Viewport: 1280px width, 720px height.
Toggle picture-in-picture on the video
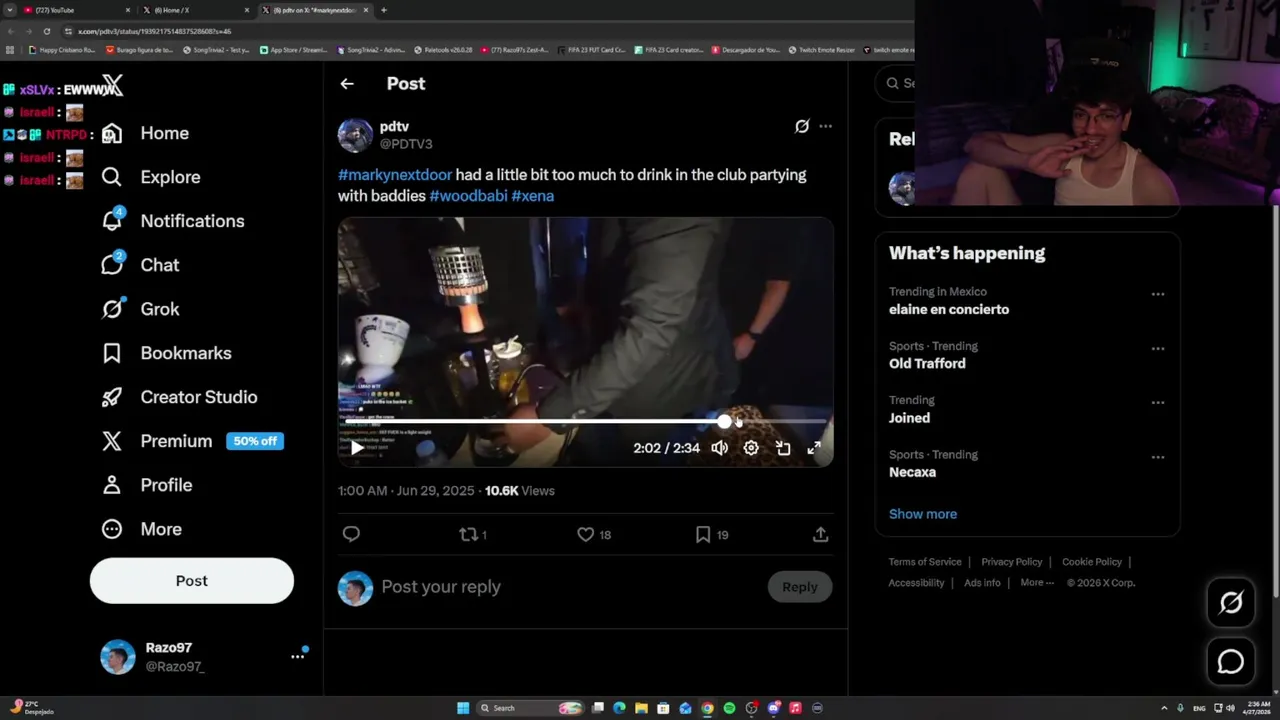tap(783, 448)
